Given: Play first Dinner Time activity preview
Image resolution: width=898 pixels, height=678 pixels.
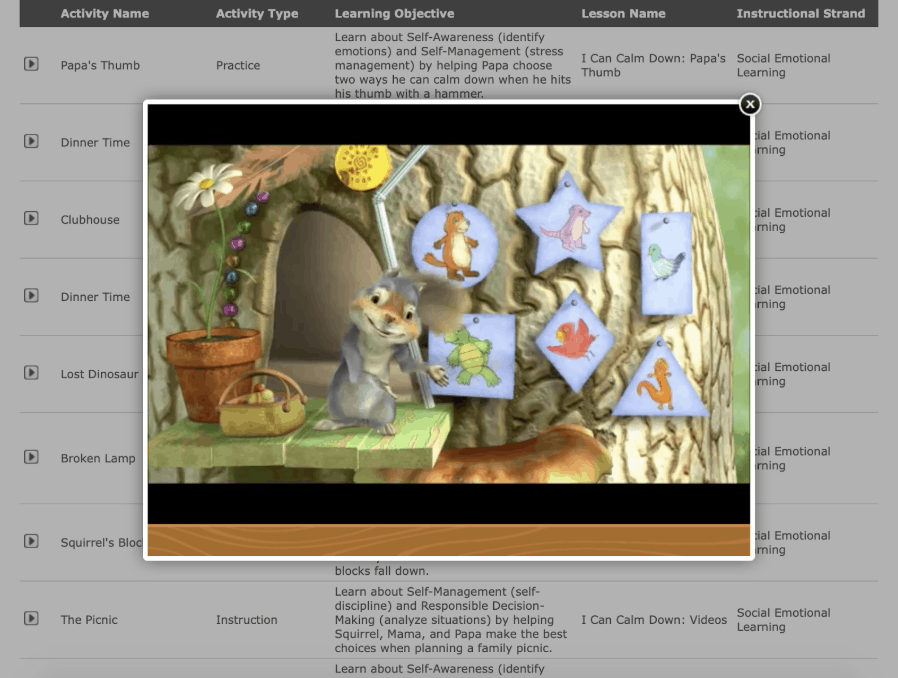Looking at the screenshot, I should coord(31,141).
